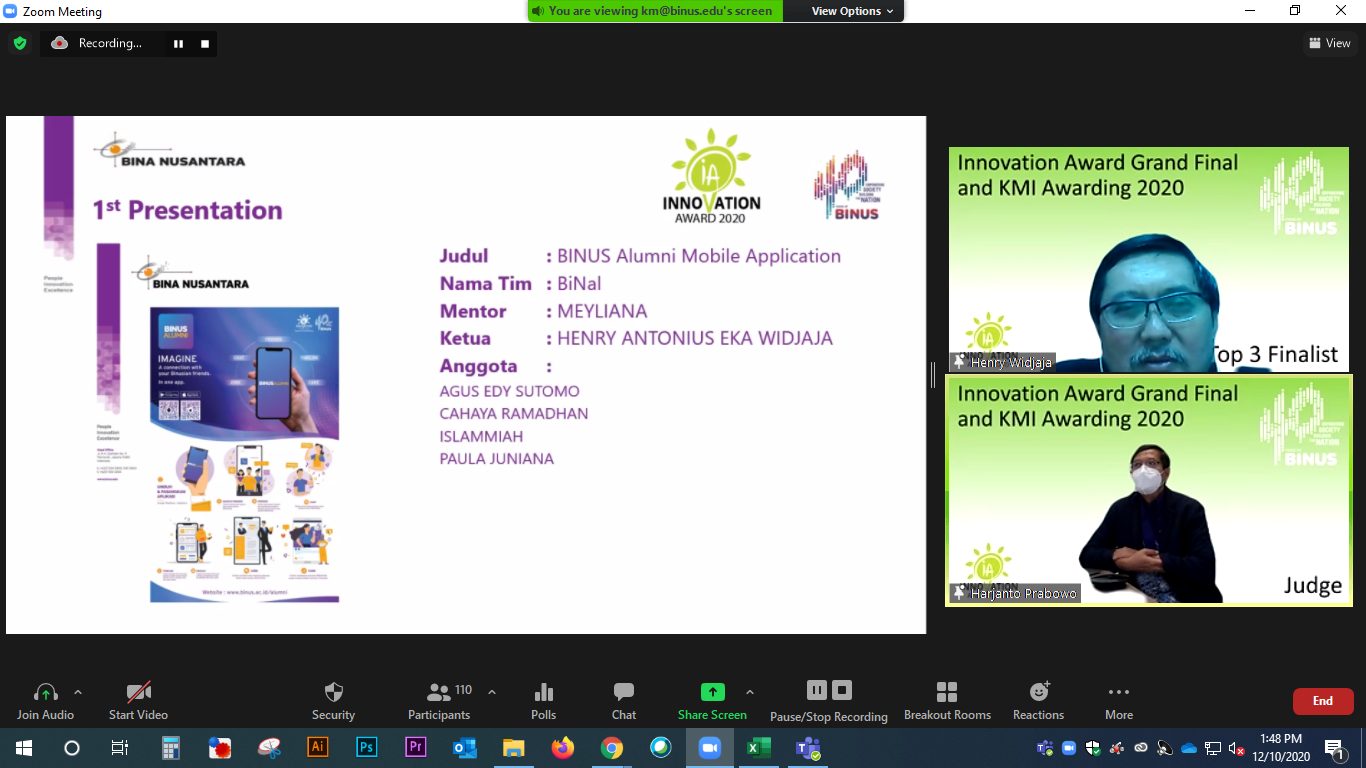The image size is (1366, 768).
Task: Open the notification center icon
Action: click(x=1334, y=748)
